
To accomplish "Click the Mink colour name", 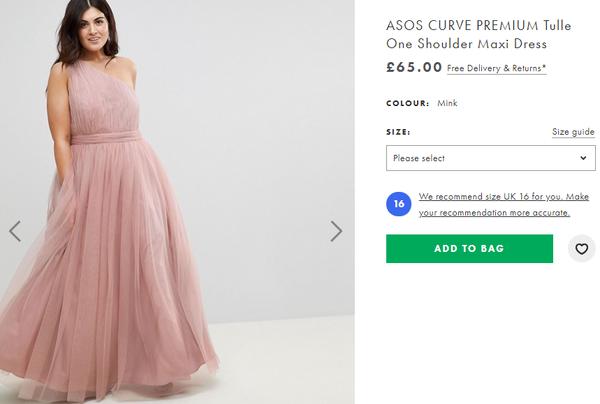I will (447, 103).
